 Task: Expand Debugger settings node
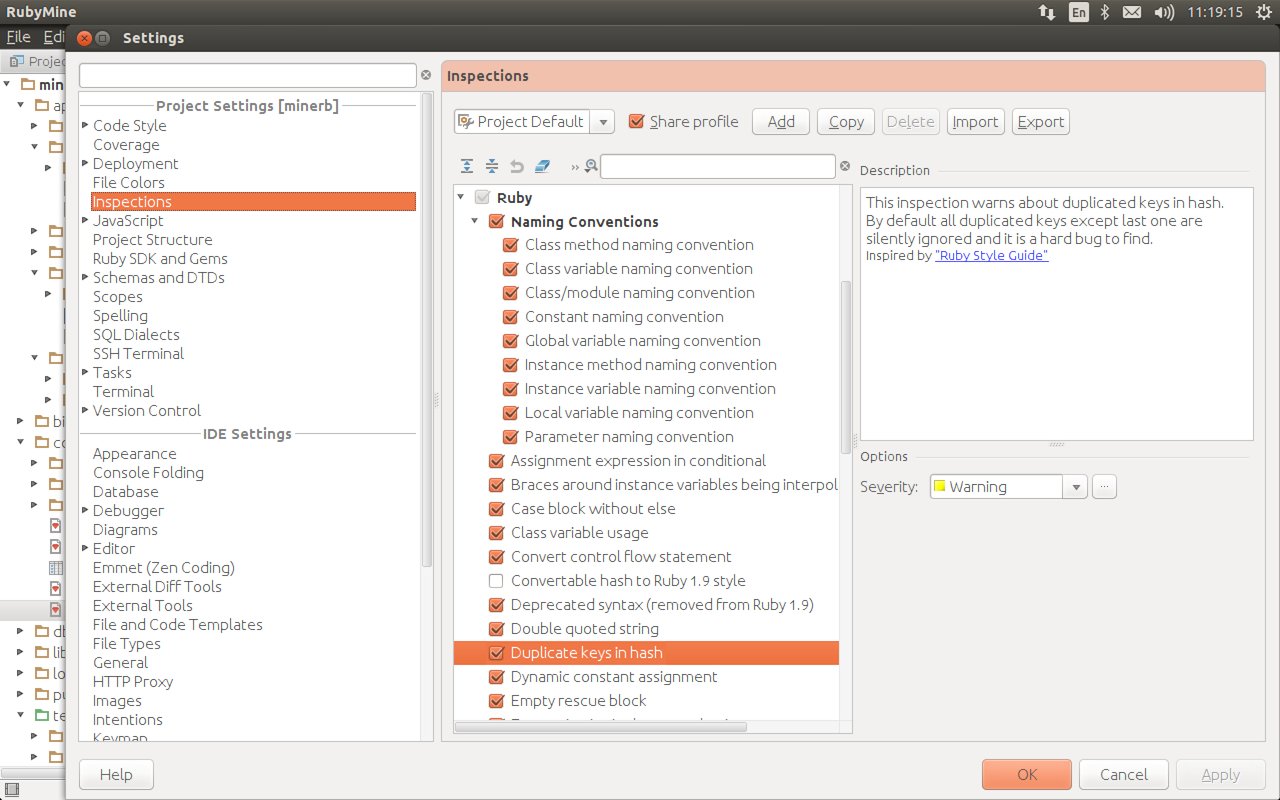coord(85,511)
